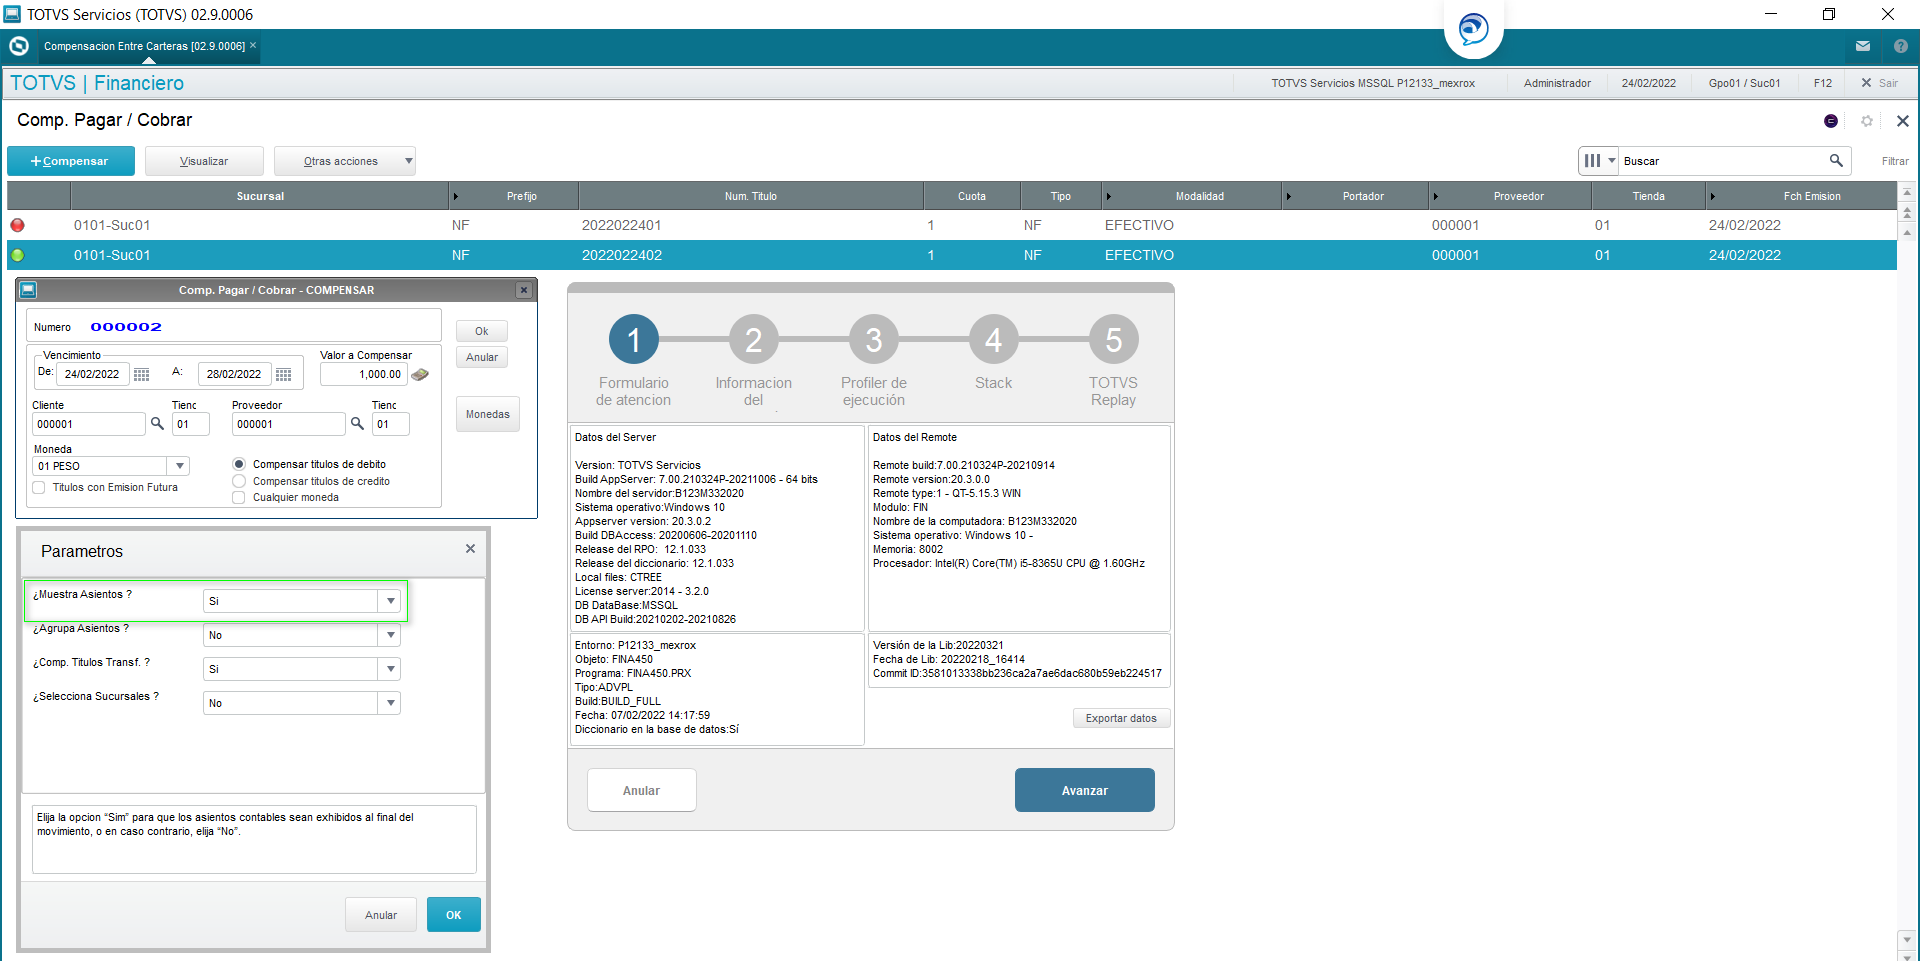
Task: Go to step 3 Profiler de ejecucion
Action: (x=874, y=340)
